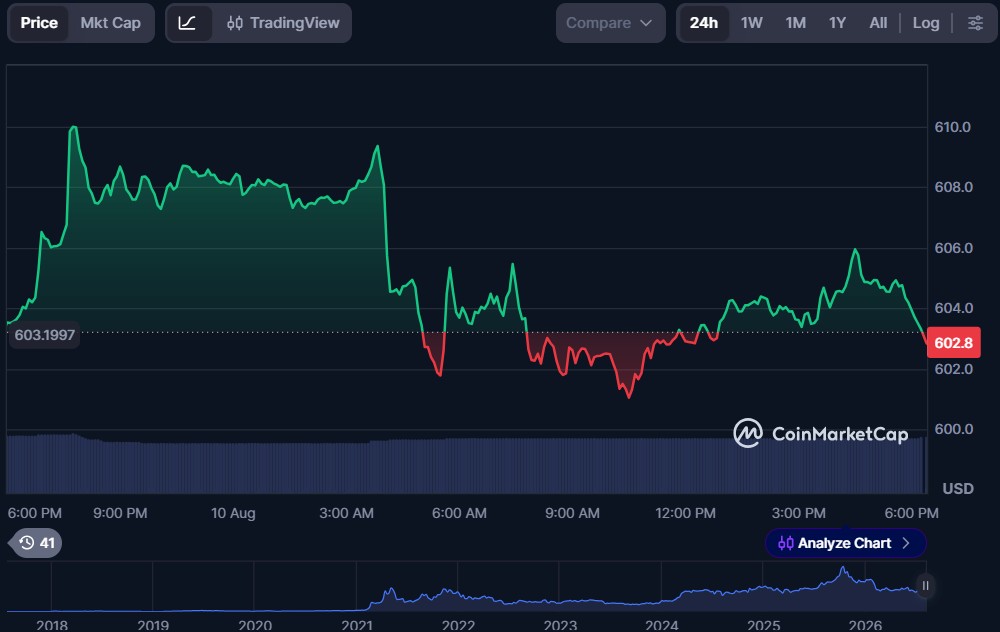This screenshot has height=632, width=1000.
Task: Select the line chart view icon
Action: click(188, 23)
